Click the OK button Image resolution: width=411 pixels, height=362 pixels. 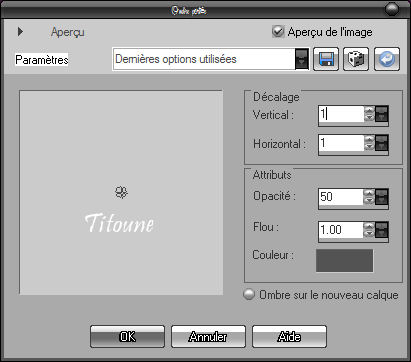(x=127, y=337)
